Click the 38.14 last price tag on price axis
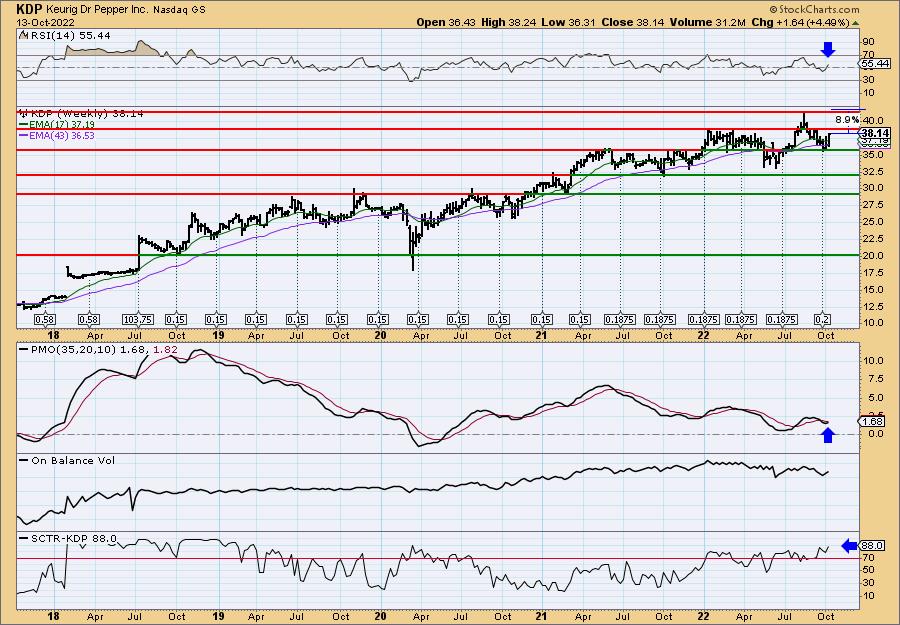Viewport: 900px width, 625px height. [x=875, y=133]
